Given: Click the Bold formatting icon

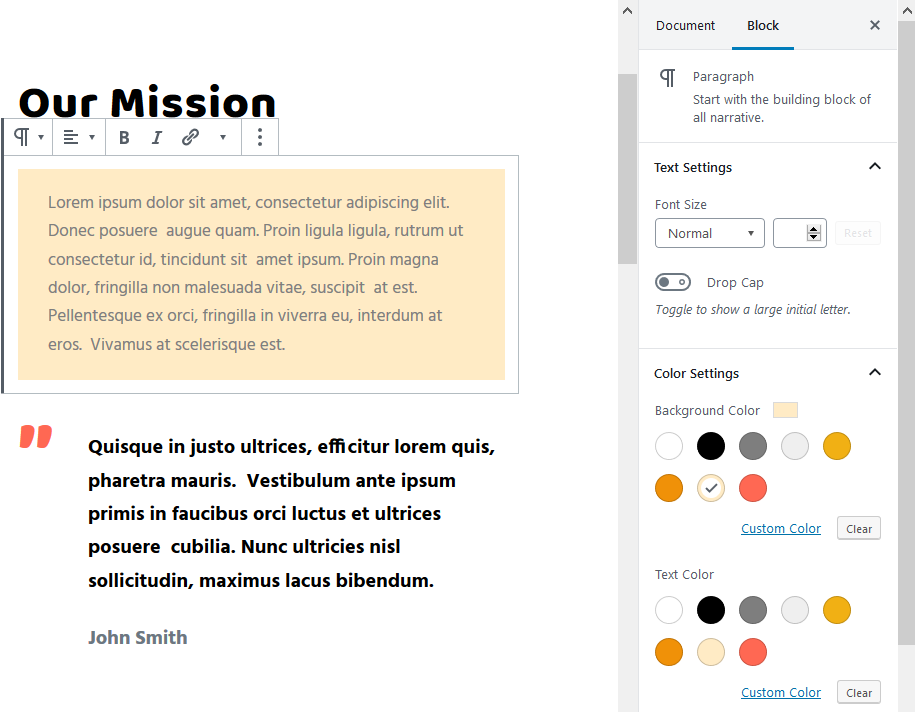Looking at the screenshot, I should point(124,138).
